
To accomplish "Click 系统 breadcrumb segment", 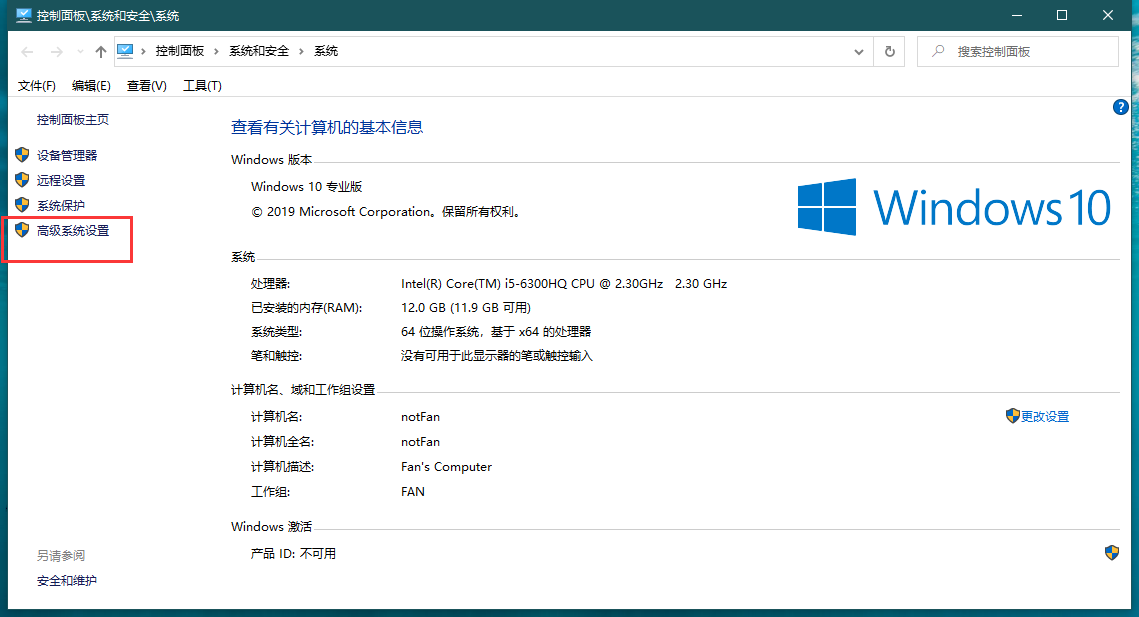I will [x=325, y=51].
